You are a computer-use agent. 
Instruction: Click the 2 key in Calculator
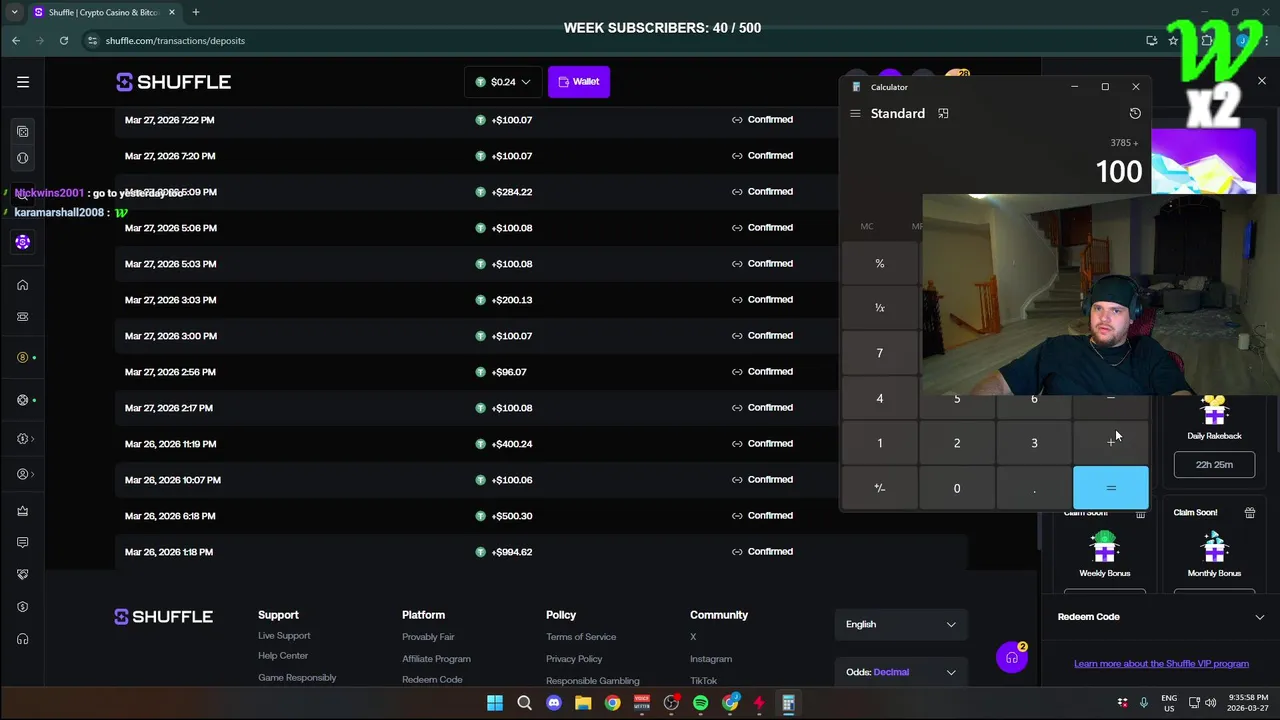(957, 443)
